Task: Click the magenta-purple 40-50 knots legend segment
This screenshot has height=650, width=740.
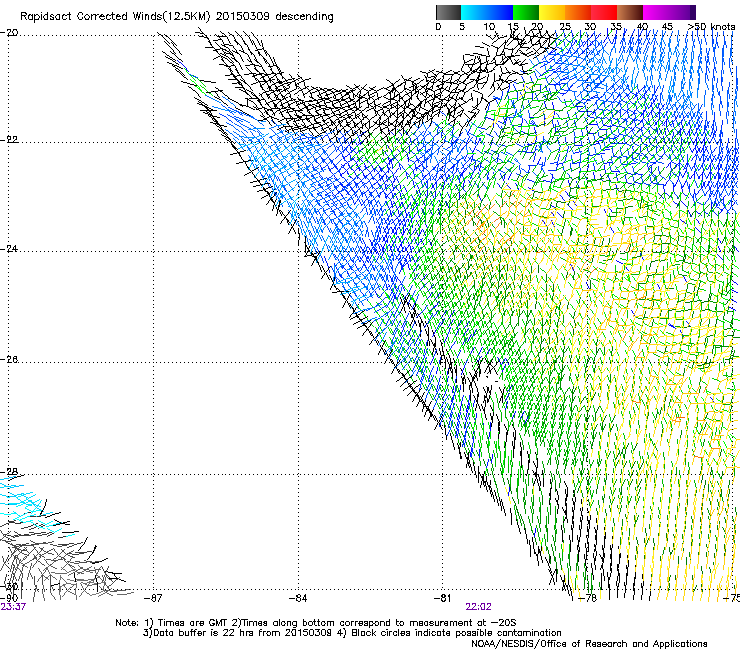Action: [x=669, y=12]
